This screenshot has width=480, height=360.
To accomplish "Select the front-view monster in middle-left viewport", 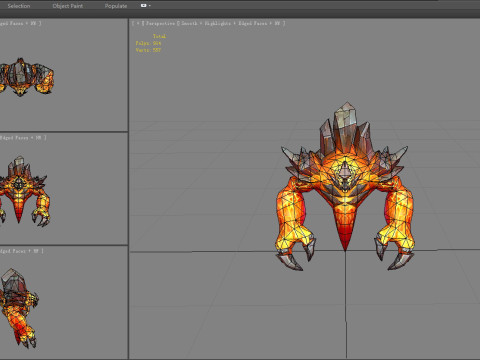I will (x=24, y=191).
